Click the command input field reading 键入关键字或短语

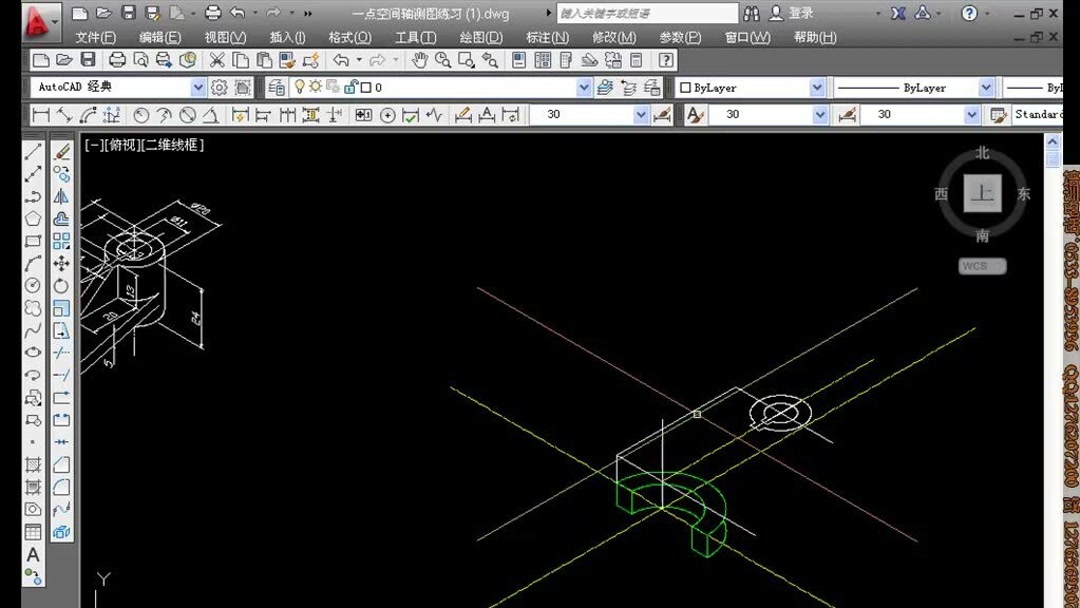point(645,13)
